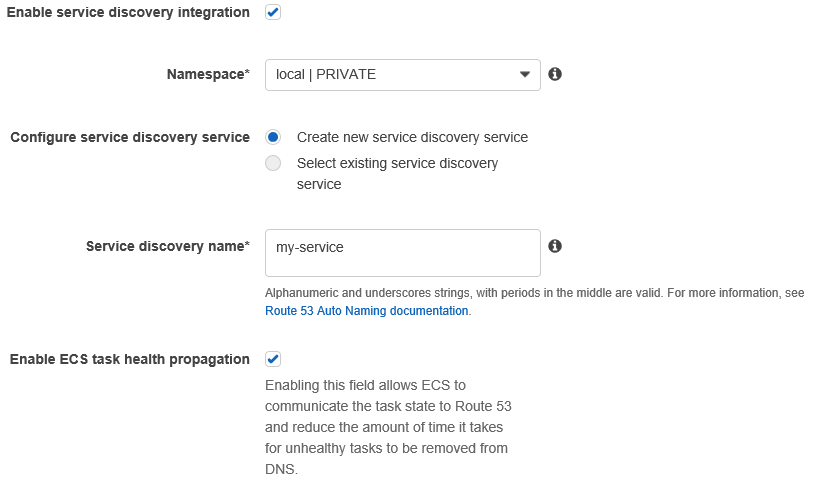Click 'Create new service discovery service' option text
Screen dimensions: 813x488
coord(412,137)
